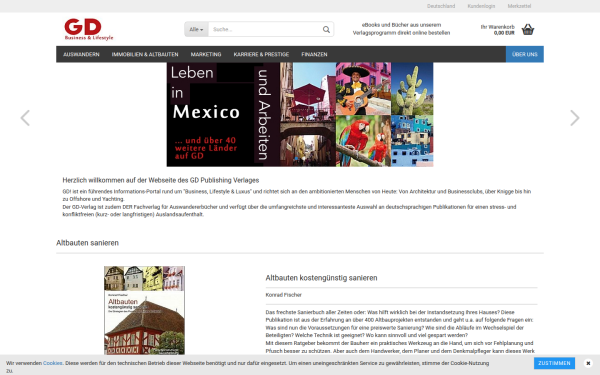Click the Leben in Mexico banner
The image size is (600, 375).
[300, 114]
